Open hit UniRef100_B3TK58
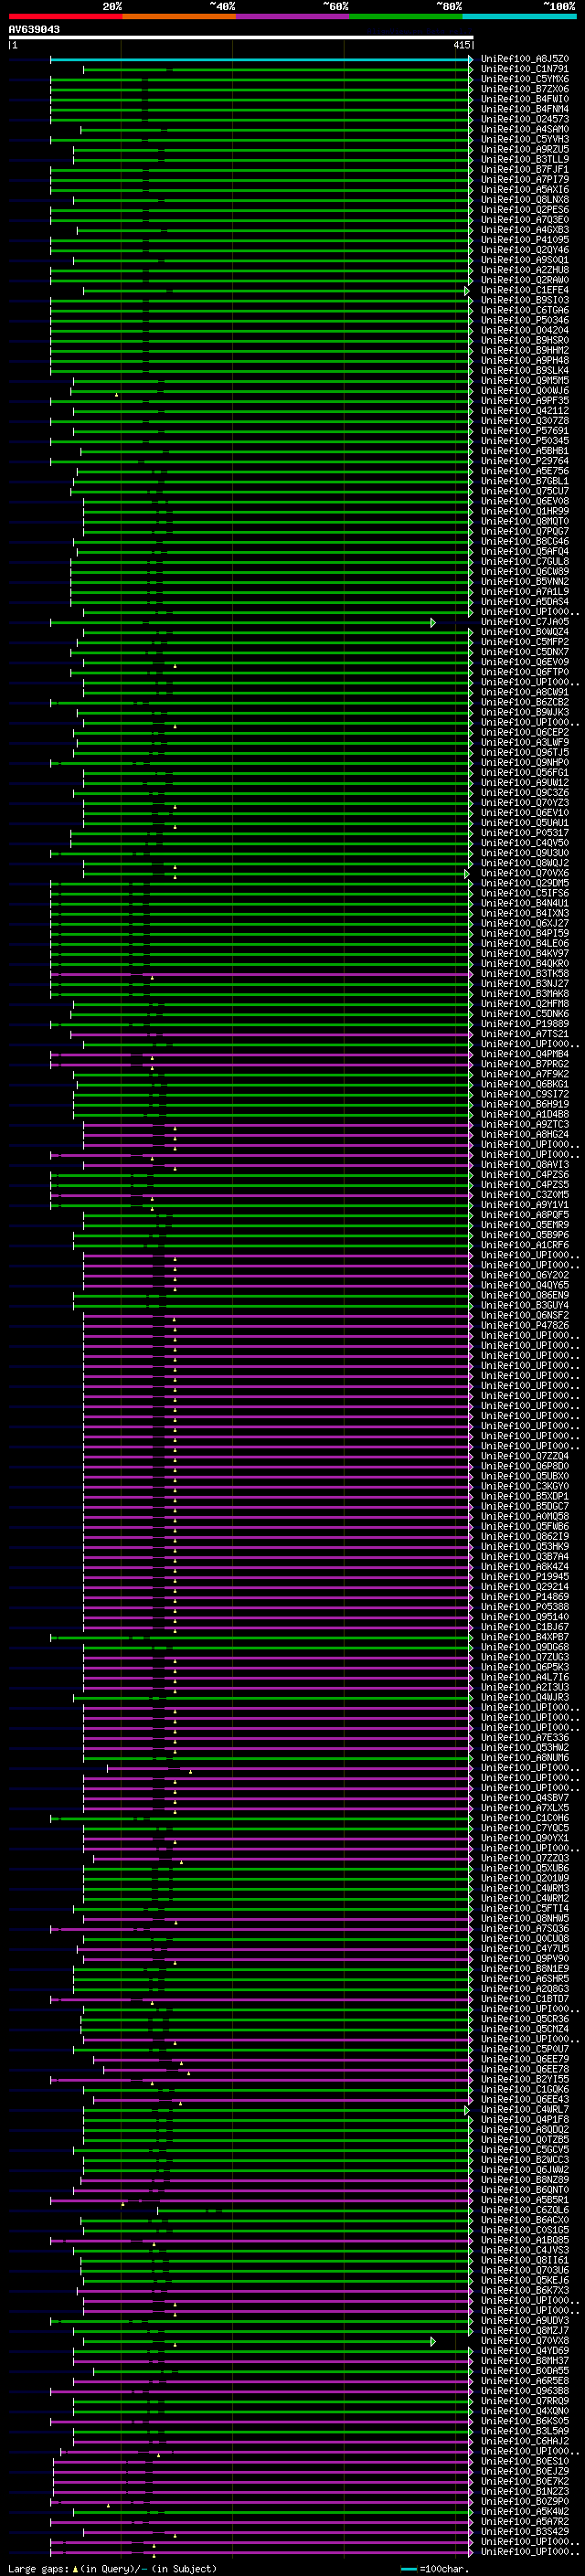 (x=525, y=973)
